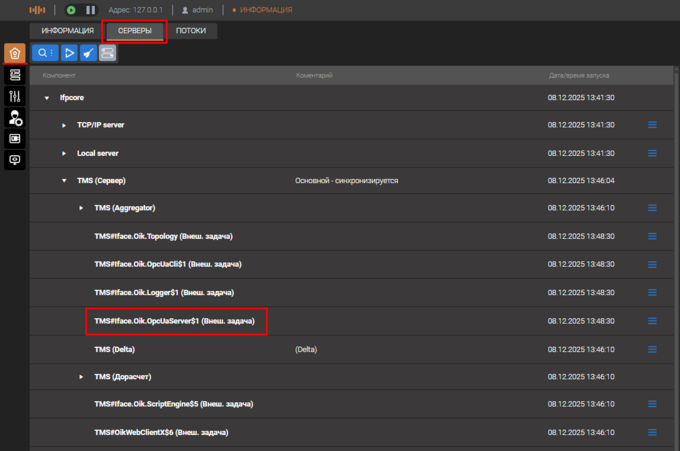Click the broom cleanup toolbar icon

coord(88,53)
